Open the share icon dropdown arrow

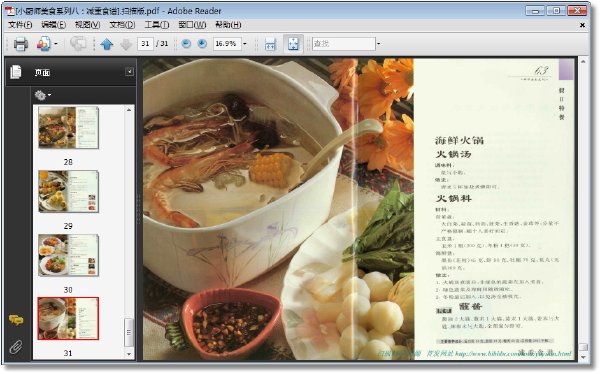[x=56, y=44]
